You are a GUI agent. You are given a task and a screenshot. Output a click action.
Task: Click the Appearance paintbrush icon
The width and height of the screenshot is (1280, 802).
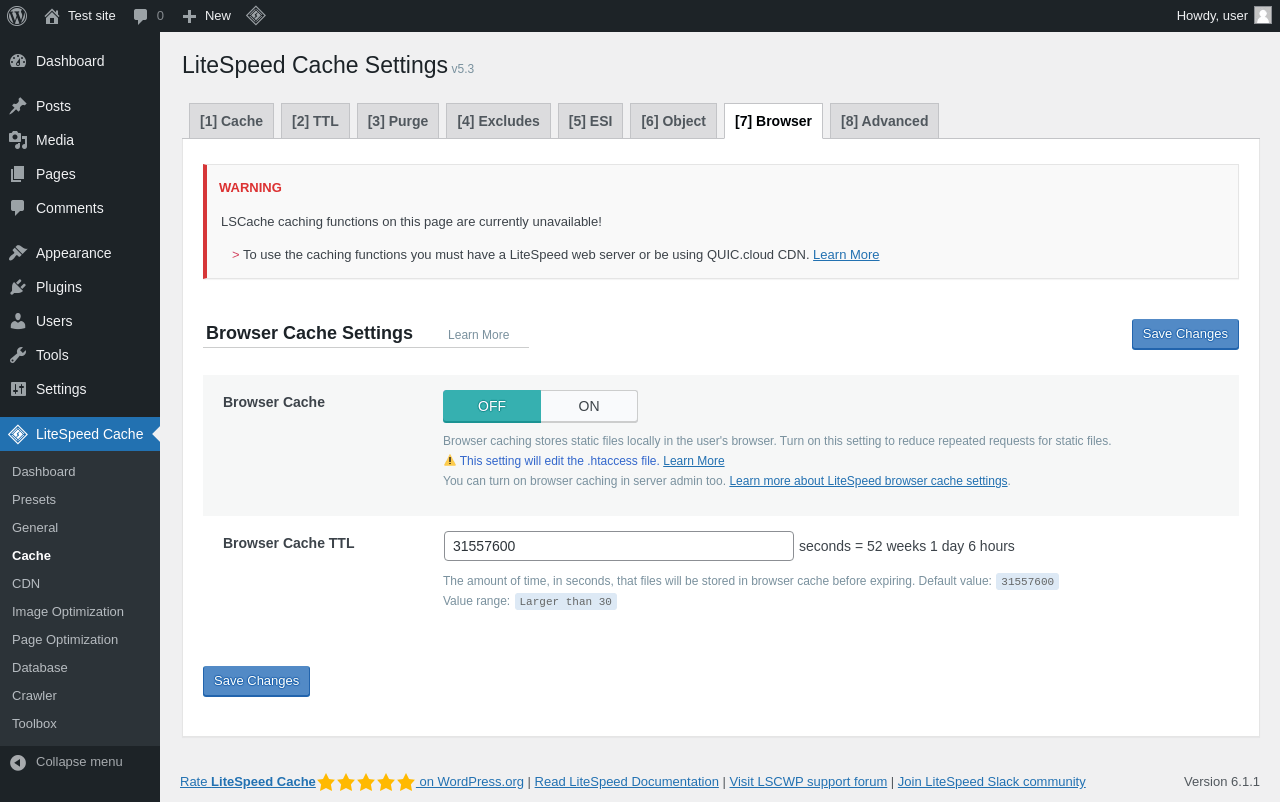[18, 253]
